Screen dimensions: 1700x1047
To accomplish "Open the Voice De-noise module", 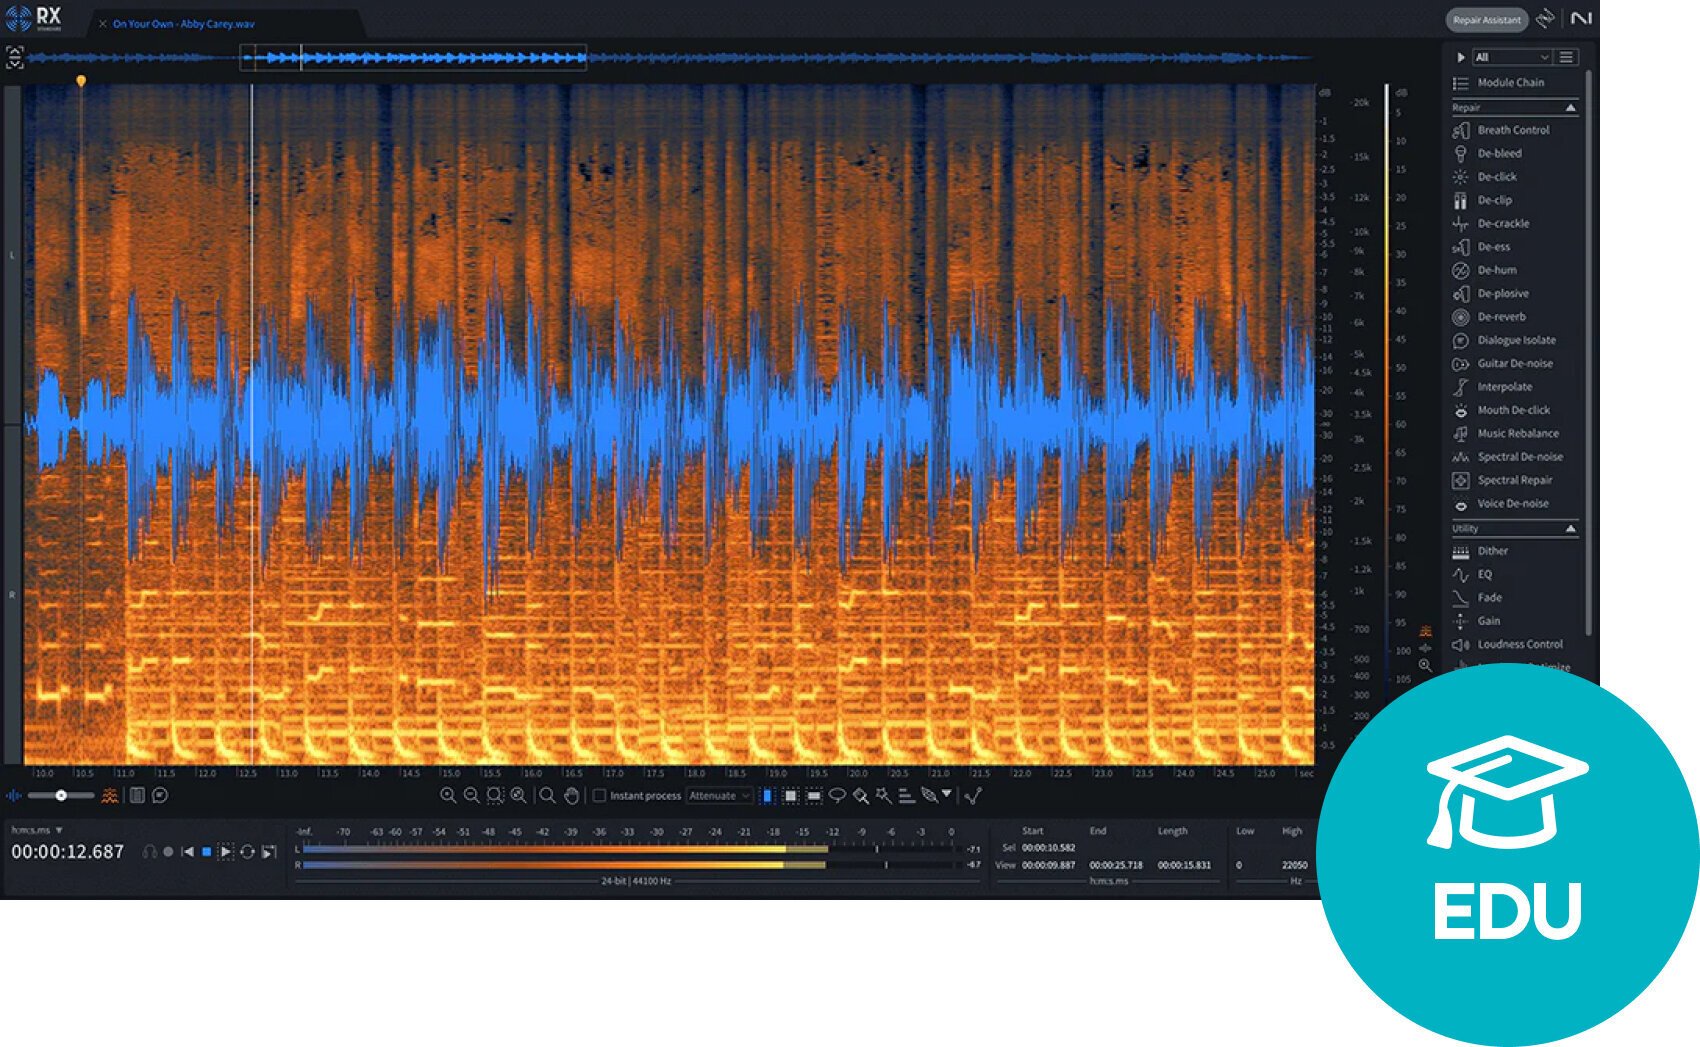I will pyautogui.click(x=1514, y=503).
